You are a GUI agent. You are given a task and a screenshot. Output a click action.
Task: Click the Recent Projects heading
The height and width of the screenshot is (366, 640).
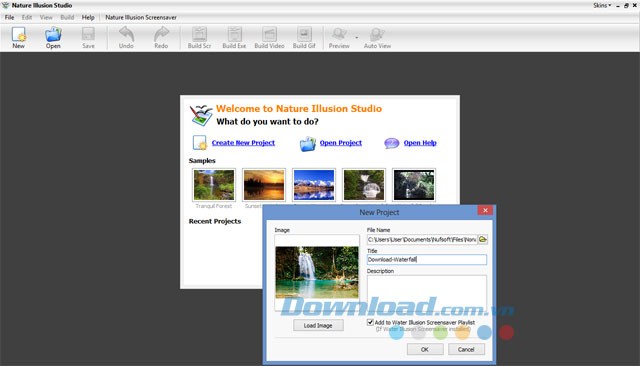[x=215, y=221]
